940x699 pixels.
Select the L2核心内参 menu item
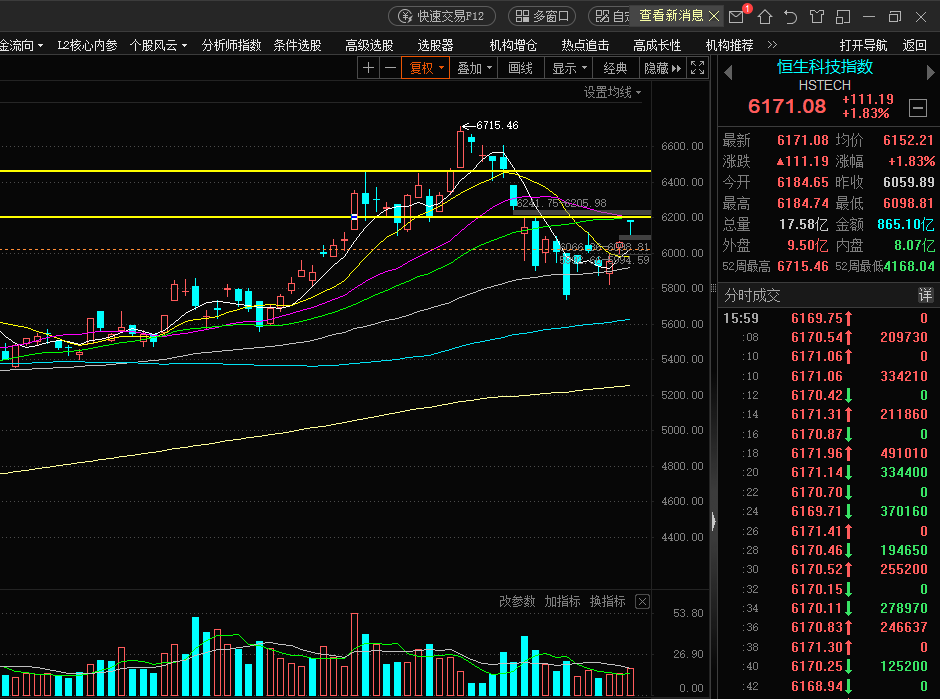[x=87, y=46]
